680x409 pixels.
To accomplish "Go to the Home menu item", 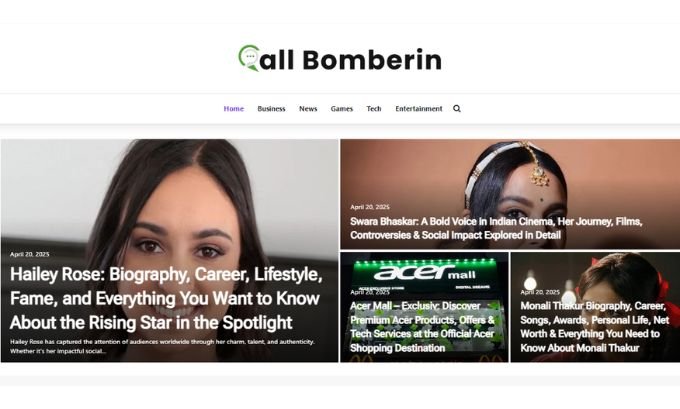I will (234, 108).
